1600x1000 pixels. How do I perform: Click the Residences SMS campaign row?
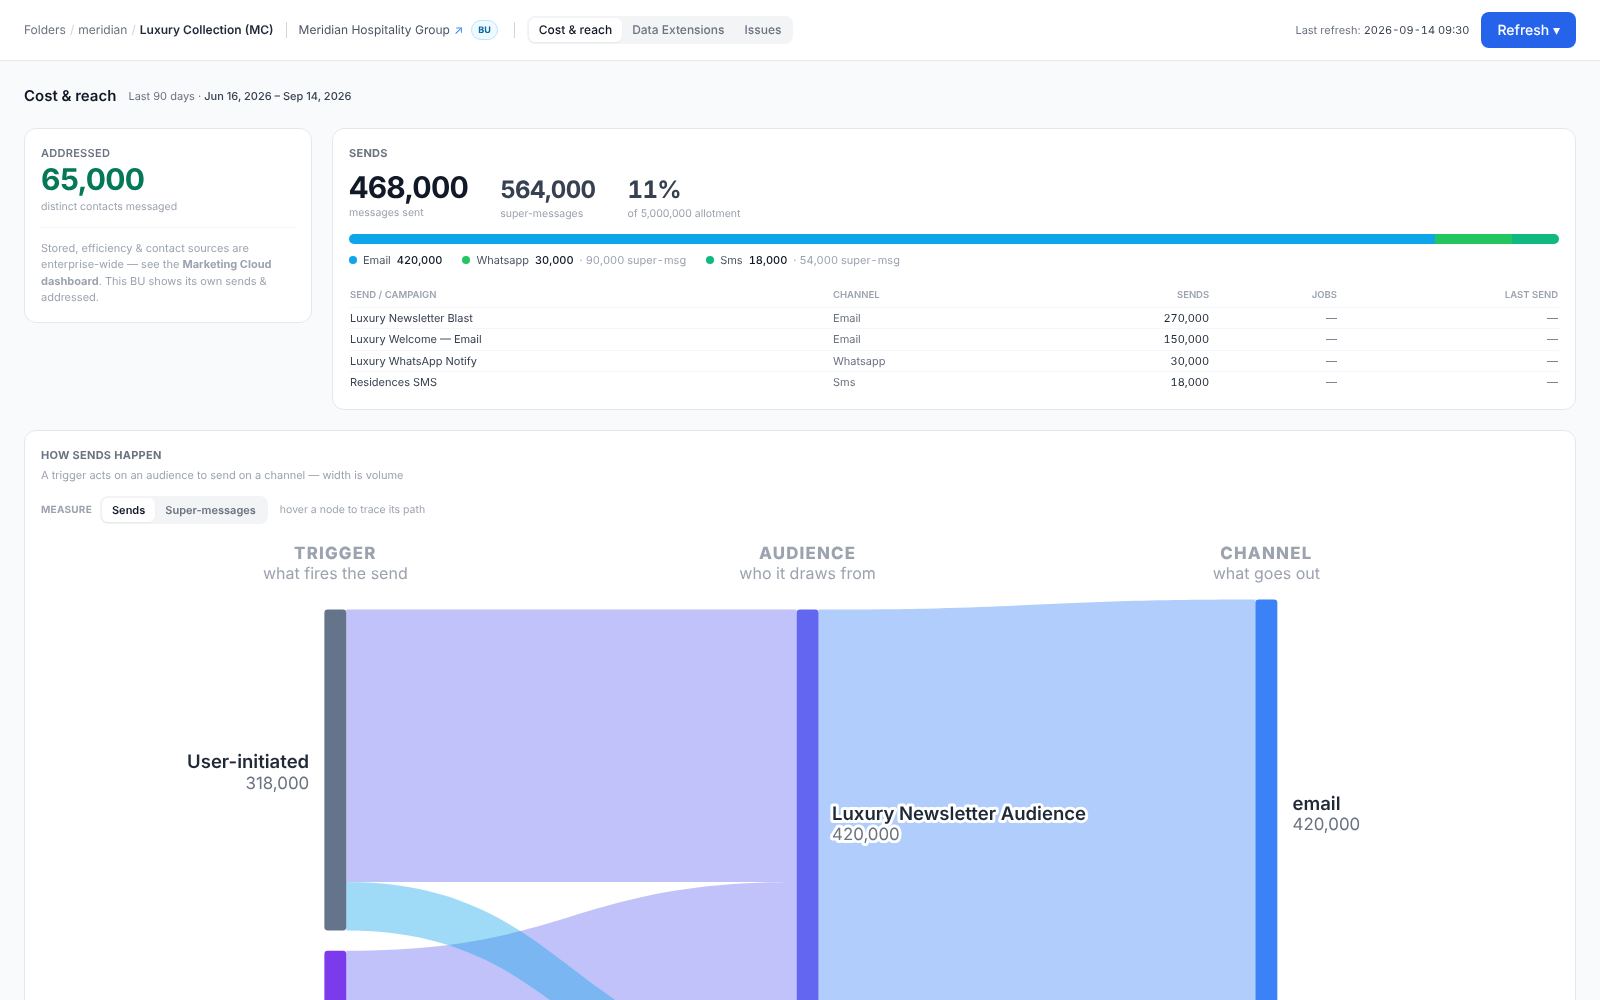click(x=954, y=382)
